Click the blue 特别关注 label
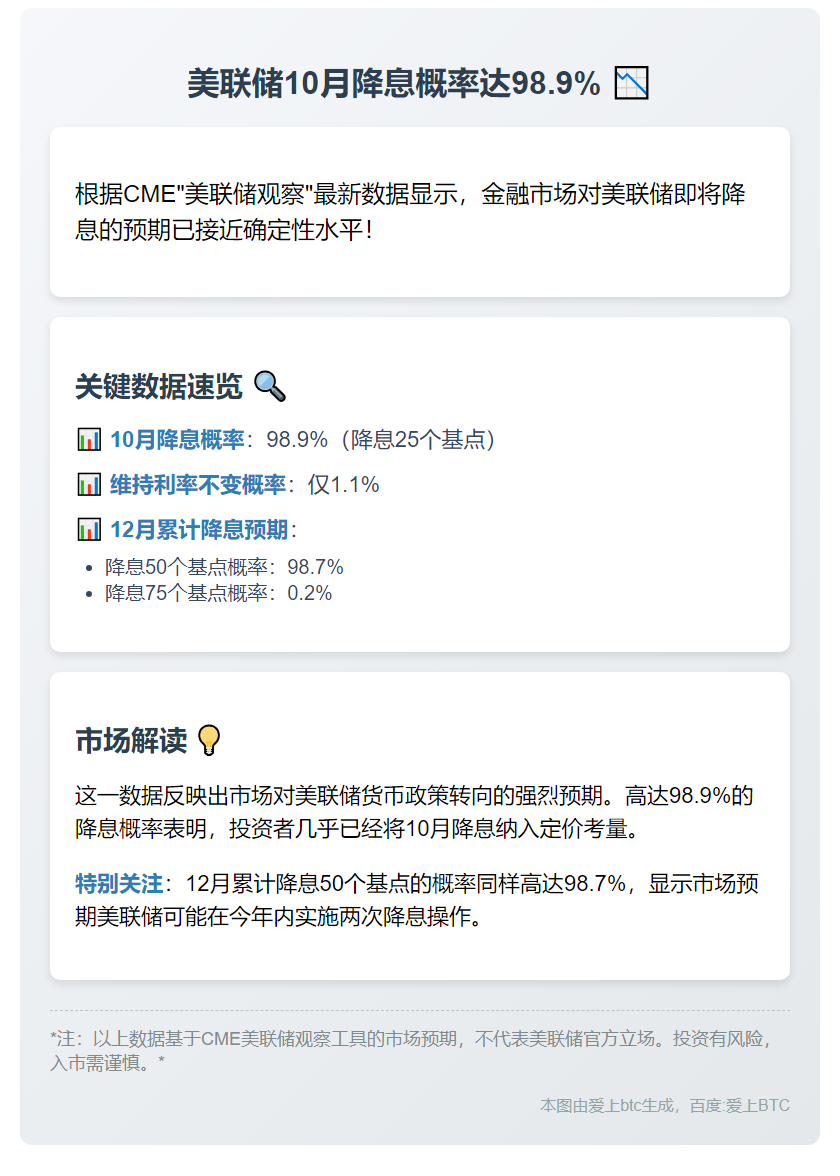Viewport: 840px width, 1176px height. click(119, 884)
